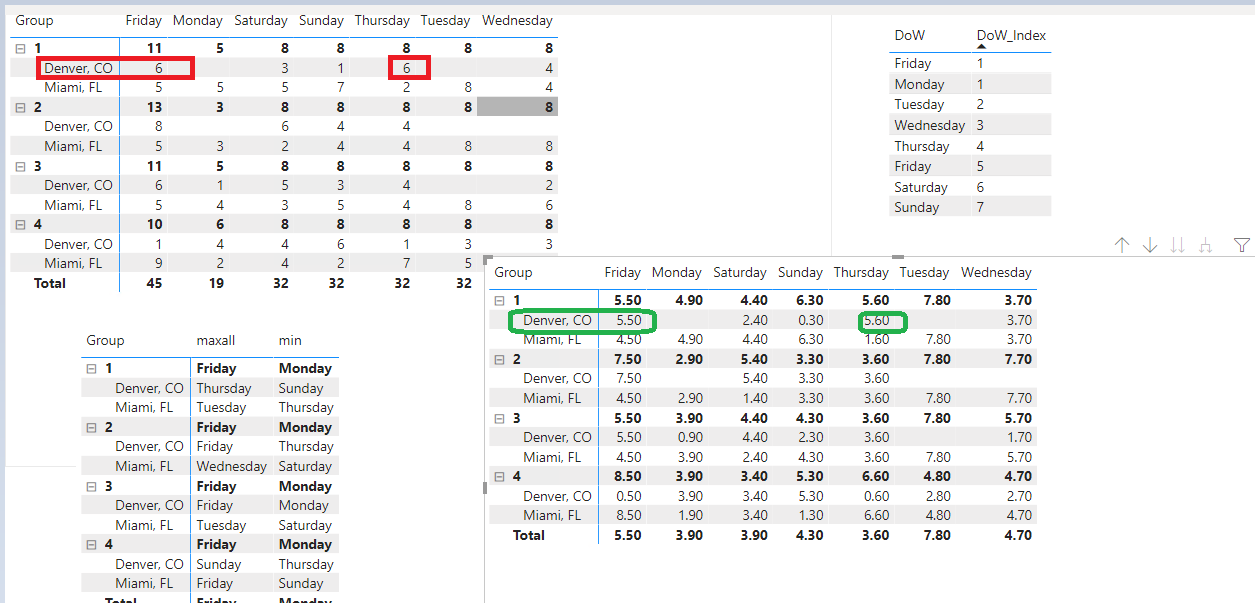Click the Tuesday header in the decimal-values matrix
This screenshot has width=1255, height=603.
[x=924, y=272]
